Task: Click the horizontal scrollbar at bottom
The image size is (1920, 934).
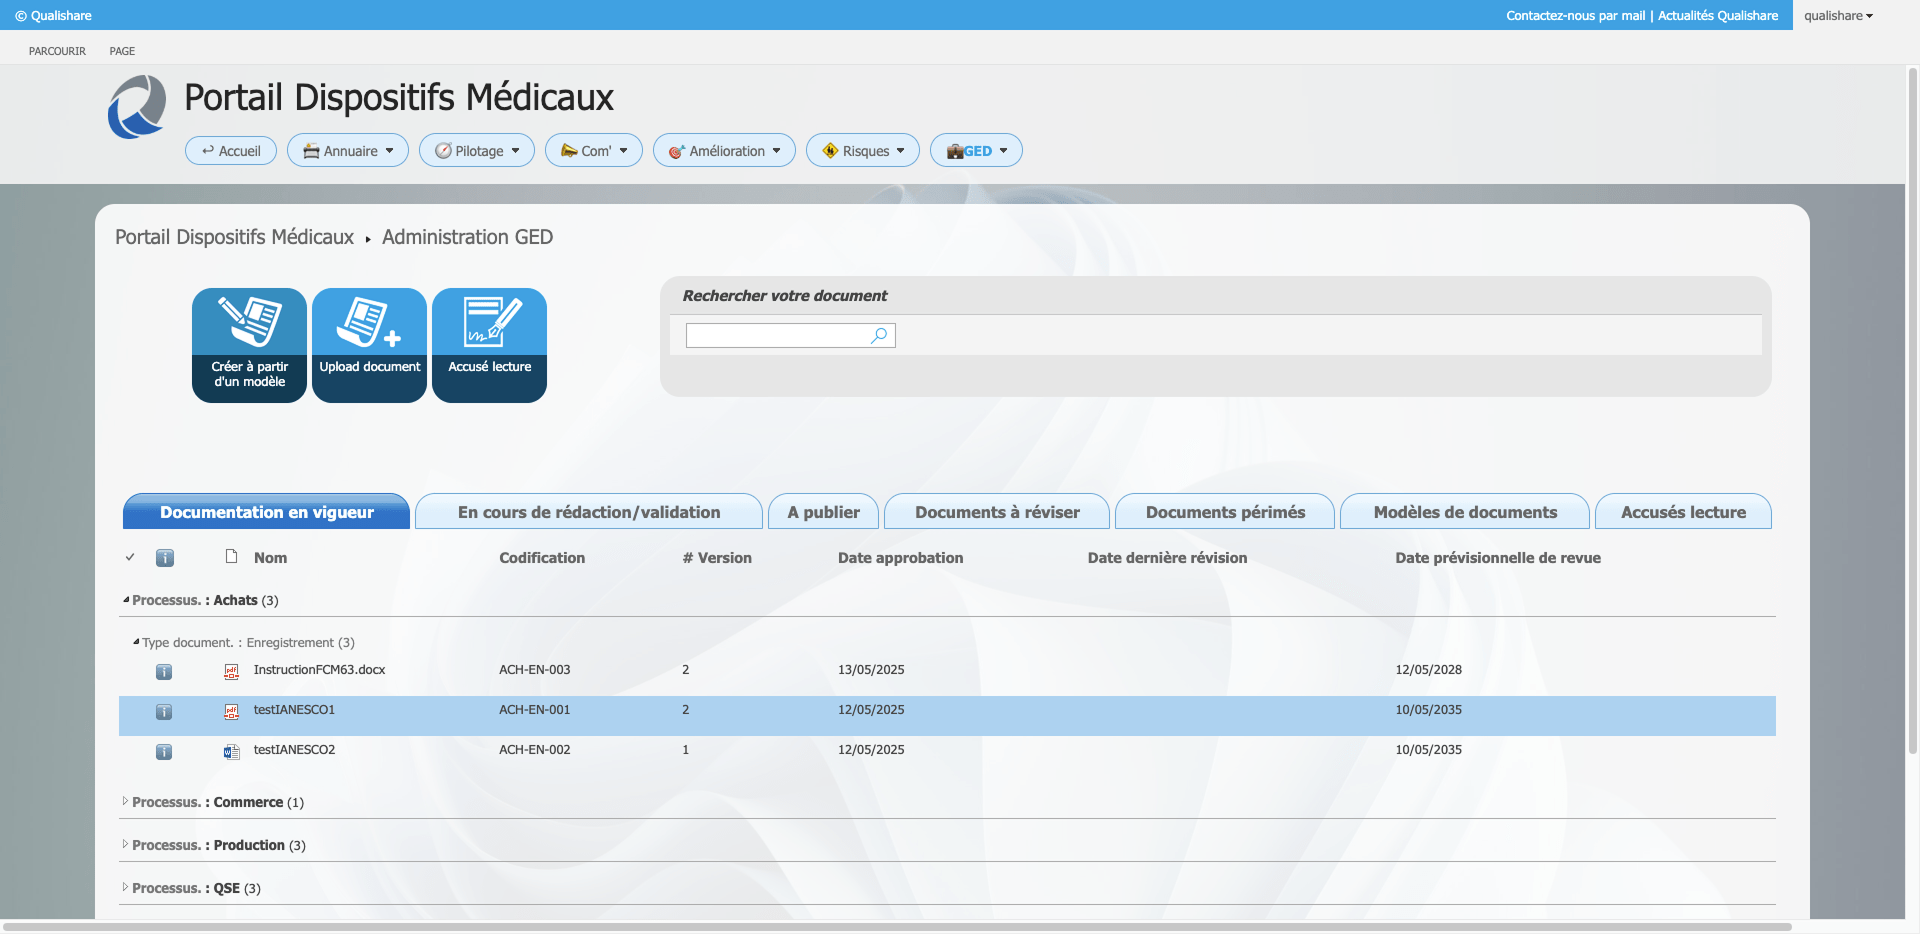Action: [x=896, y=927]
